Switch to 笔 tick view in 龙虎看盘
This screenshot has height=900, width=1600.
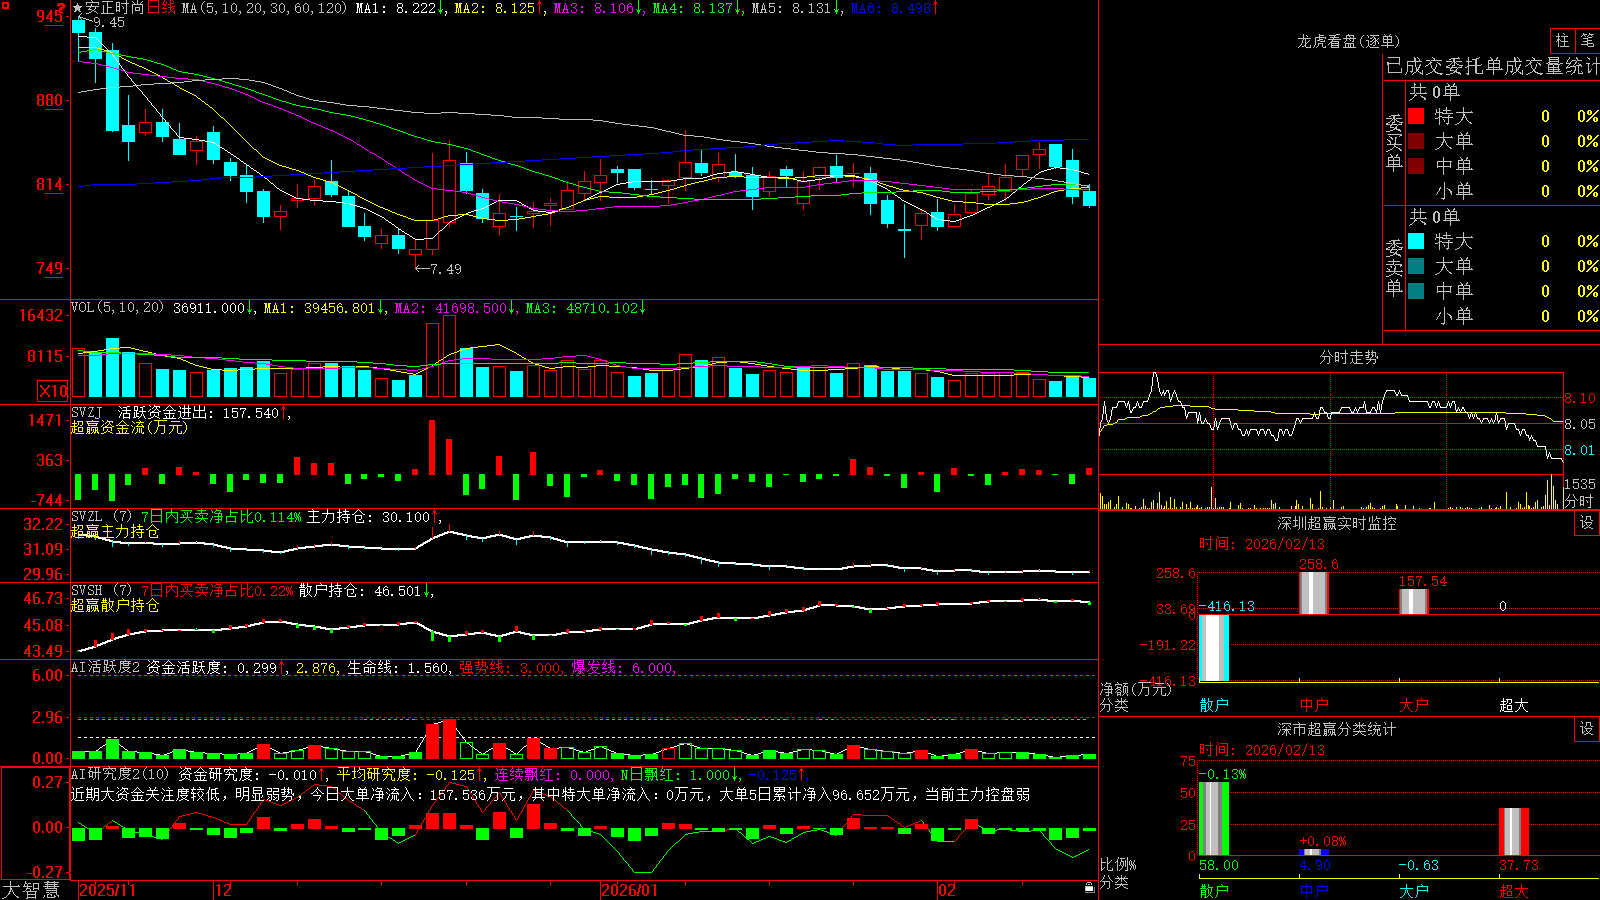(x=1587, y=40)
